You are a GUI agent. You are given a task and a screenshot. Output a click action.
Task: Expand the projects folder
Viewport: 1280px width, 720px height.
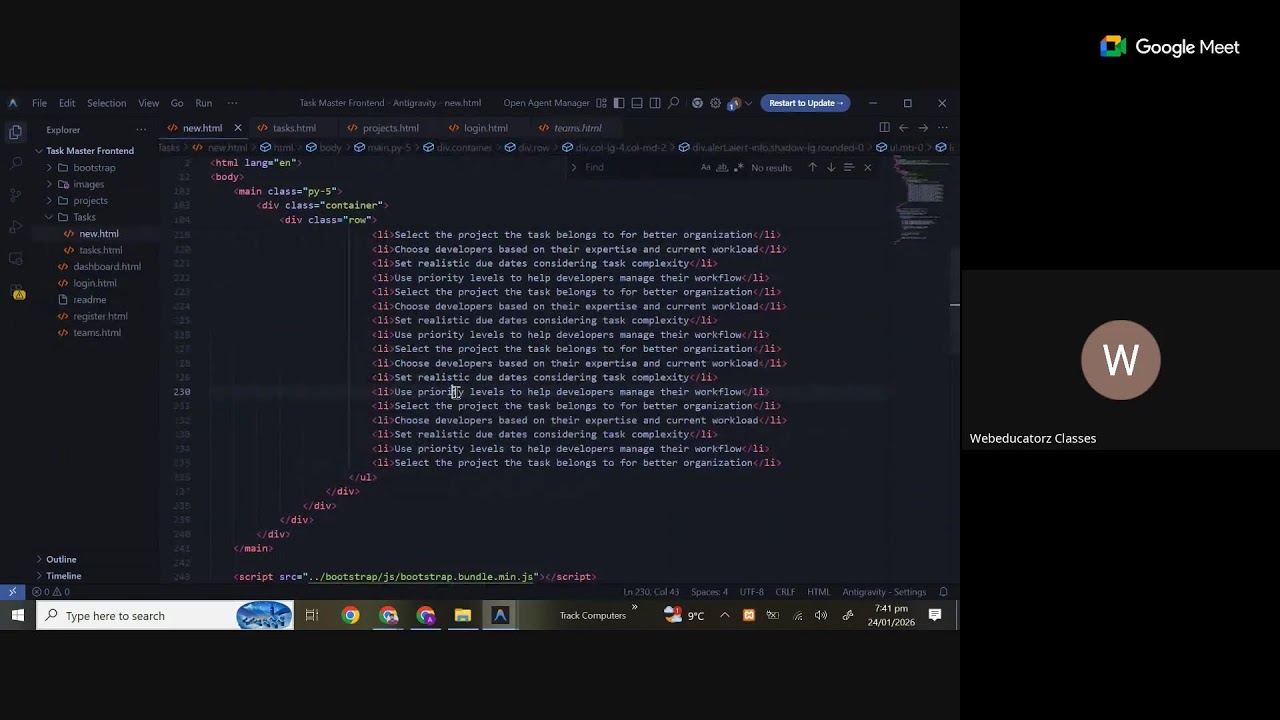coord(49,201)
